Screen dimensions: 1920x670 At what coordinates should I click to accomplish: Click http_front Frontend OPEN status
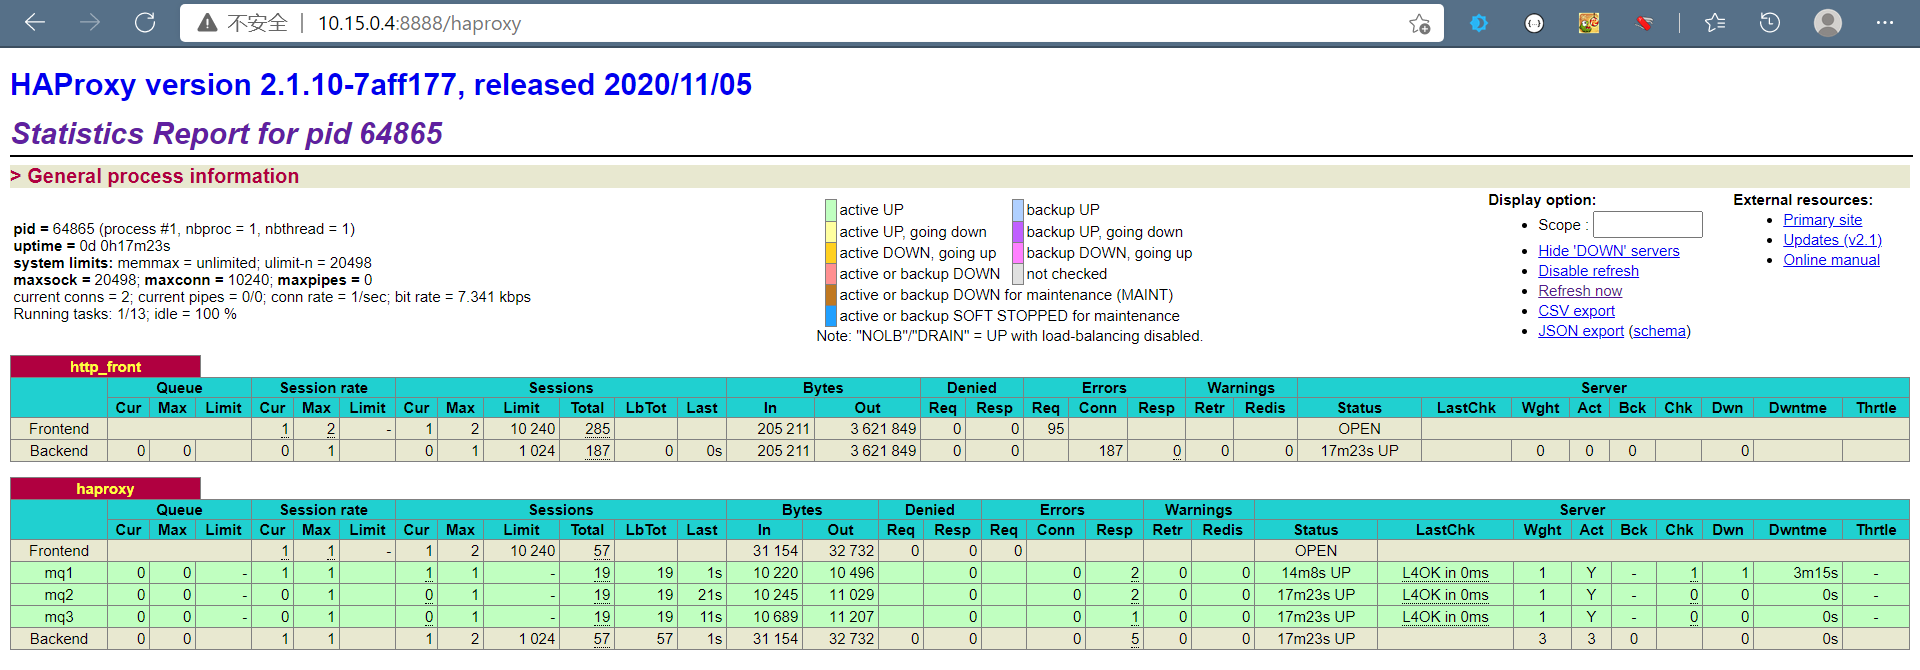pyautogui.click(x=1359, y=429)
